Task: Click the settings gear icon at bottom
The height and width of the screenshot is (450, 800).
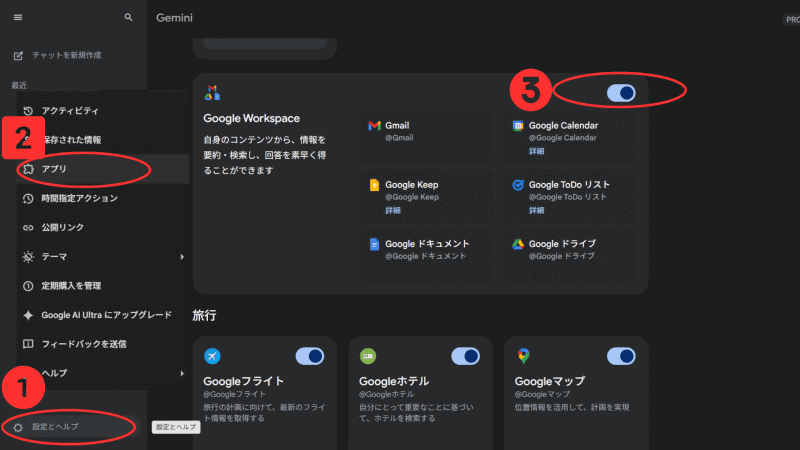Action: (18, 427)
